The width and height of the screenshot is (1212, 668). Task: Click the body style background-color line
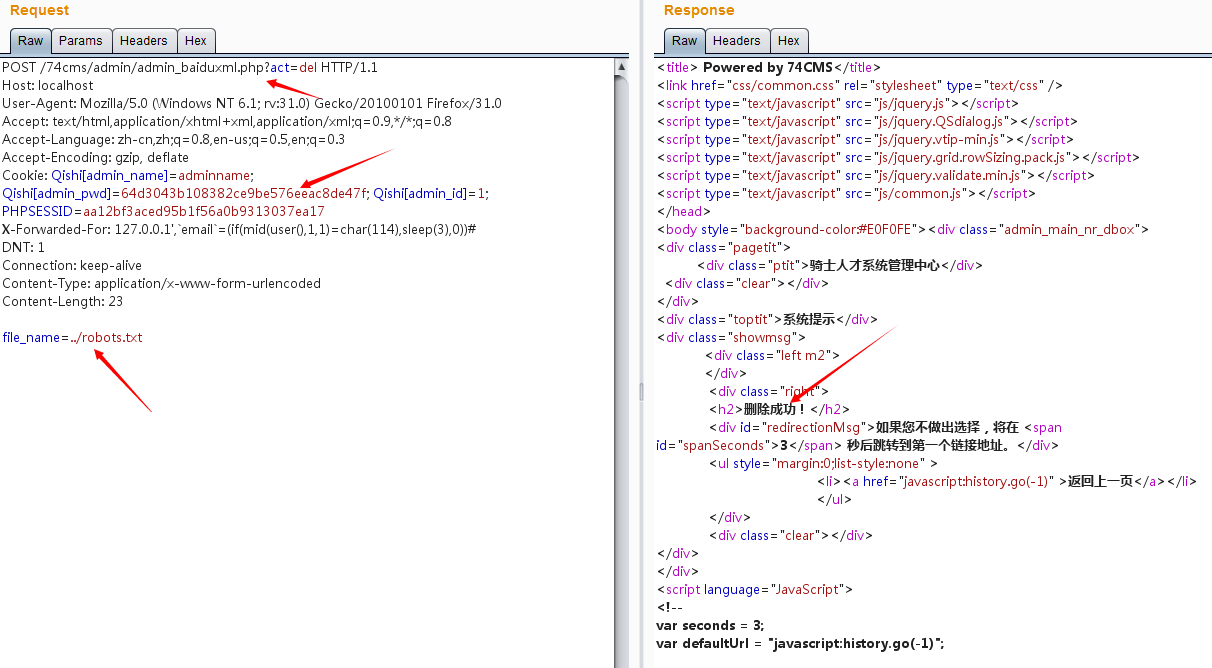[903, 229]
